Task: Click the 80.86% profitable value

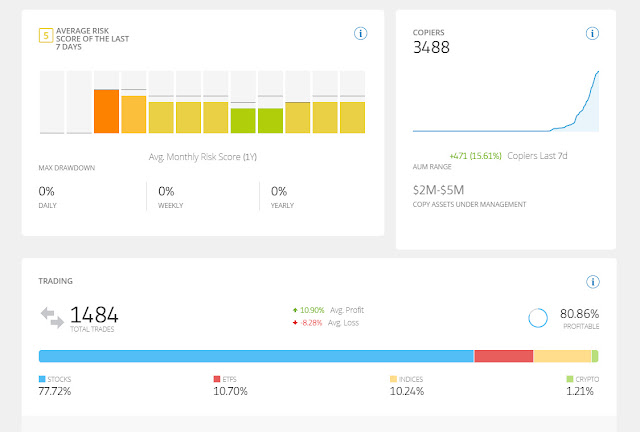Action: click(579, 314)
